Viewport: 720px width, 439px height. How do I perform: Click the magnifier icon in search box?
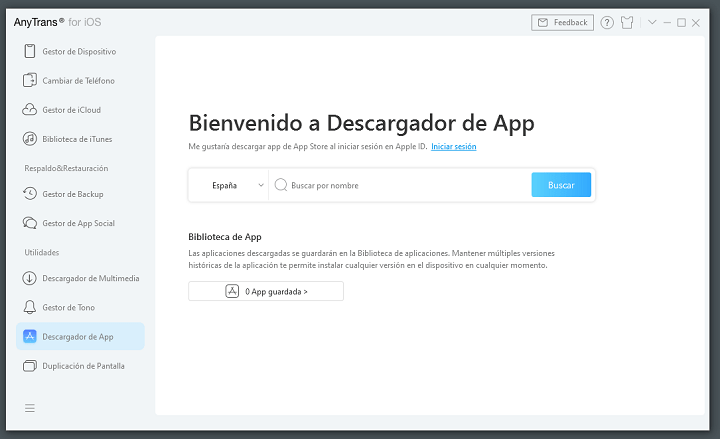281,185
